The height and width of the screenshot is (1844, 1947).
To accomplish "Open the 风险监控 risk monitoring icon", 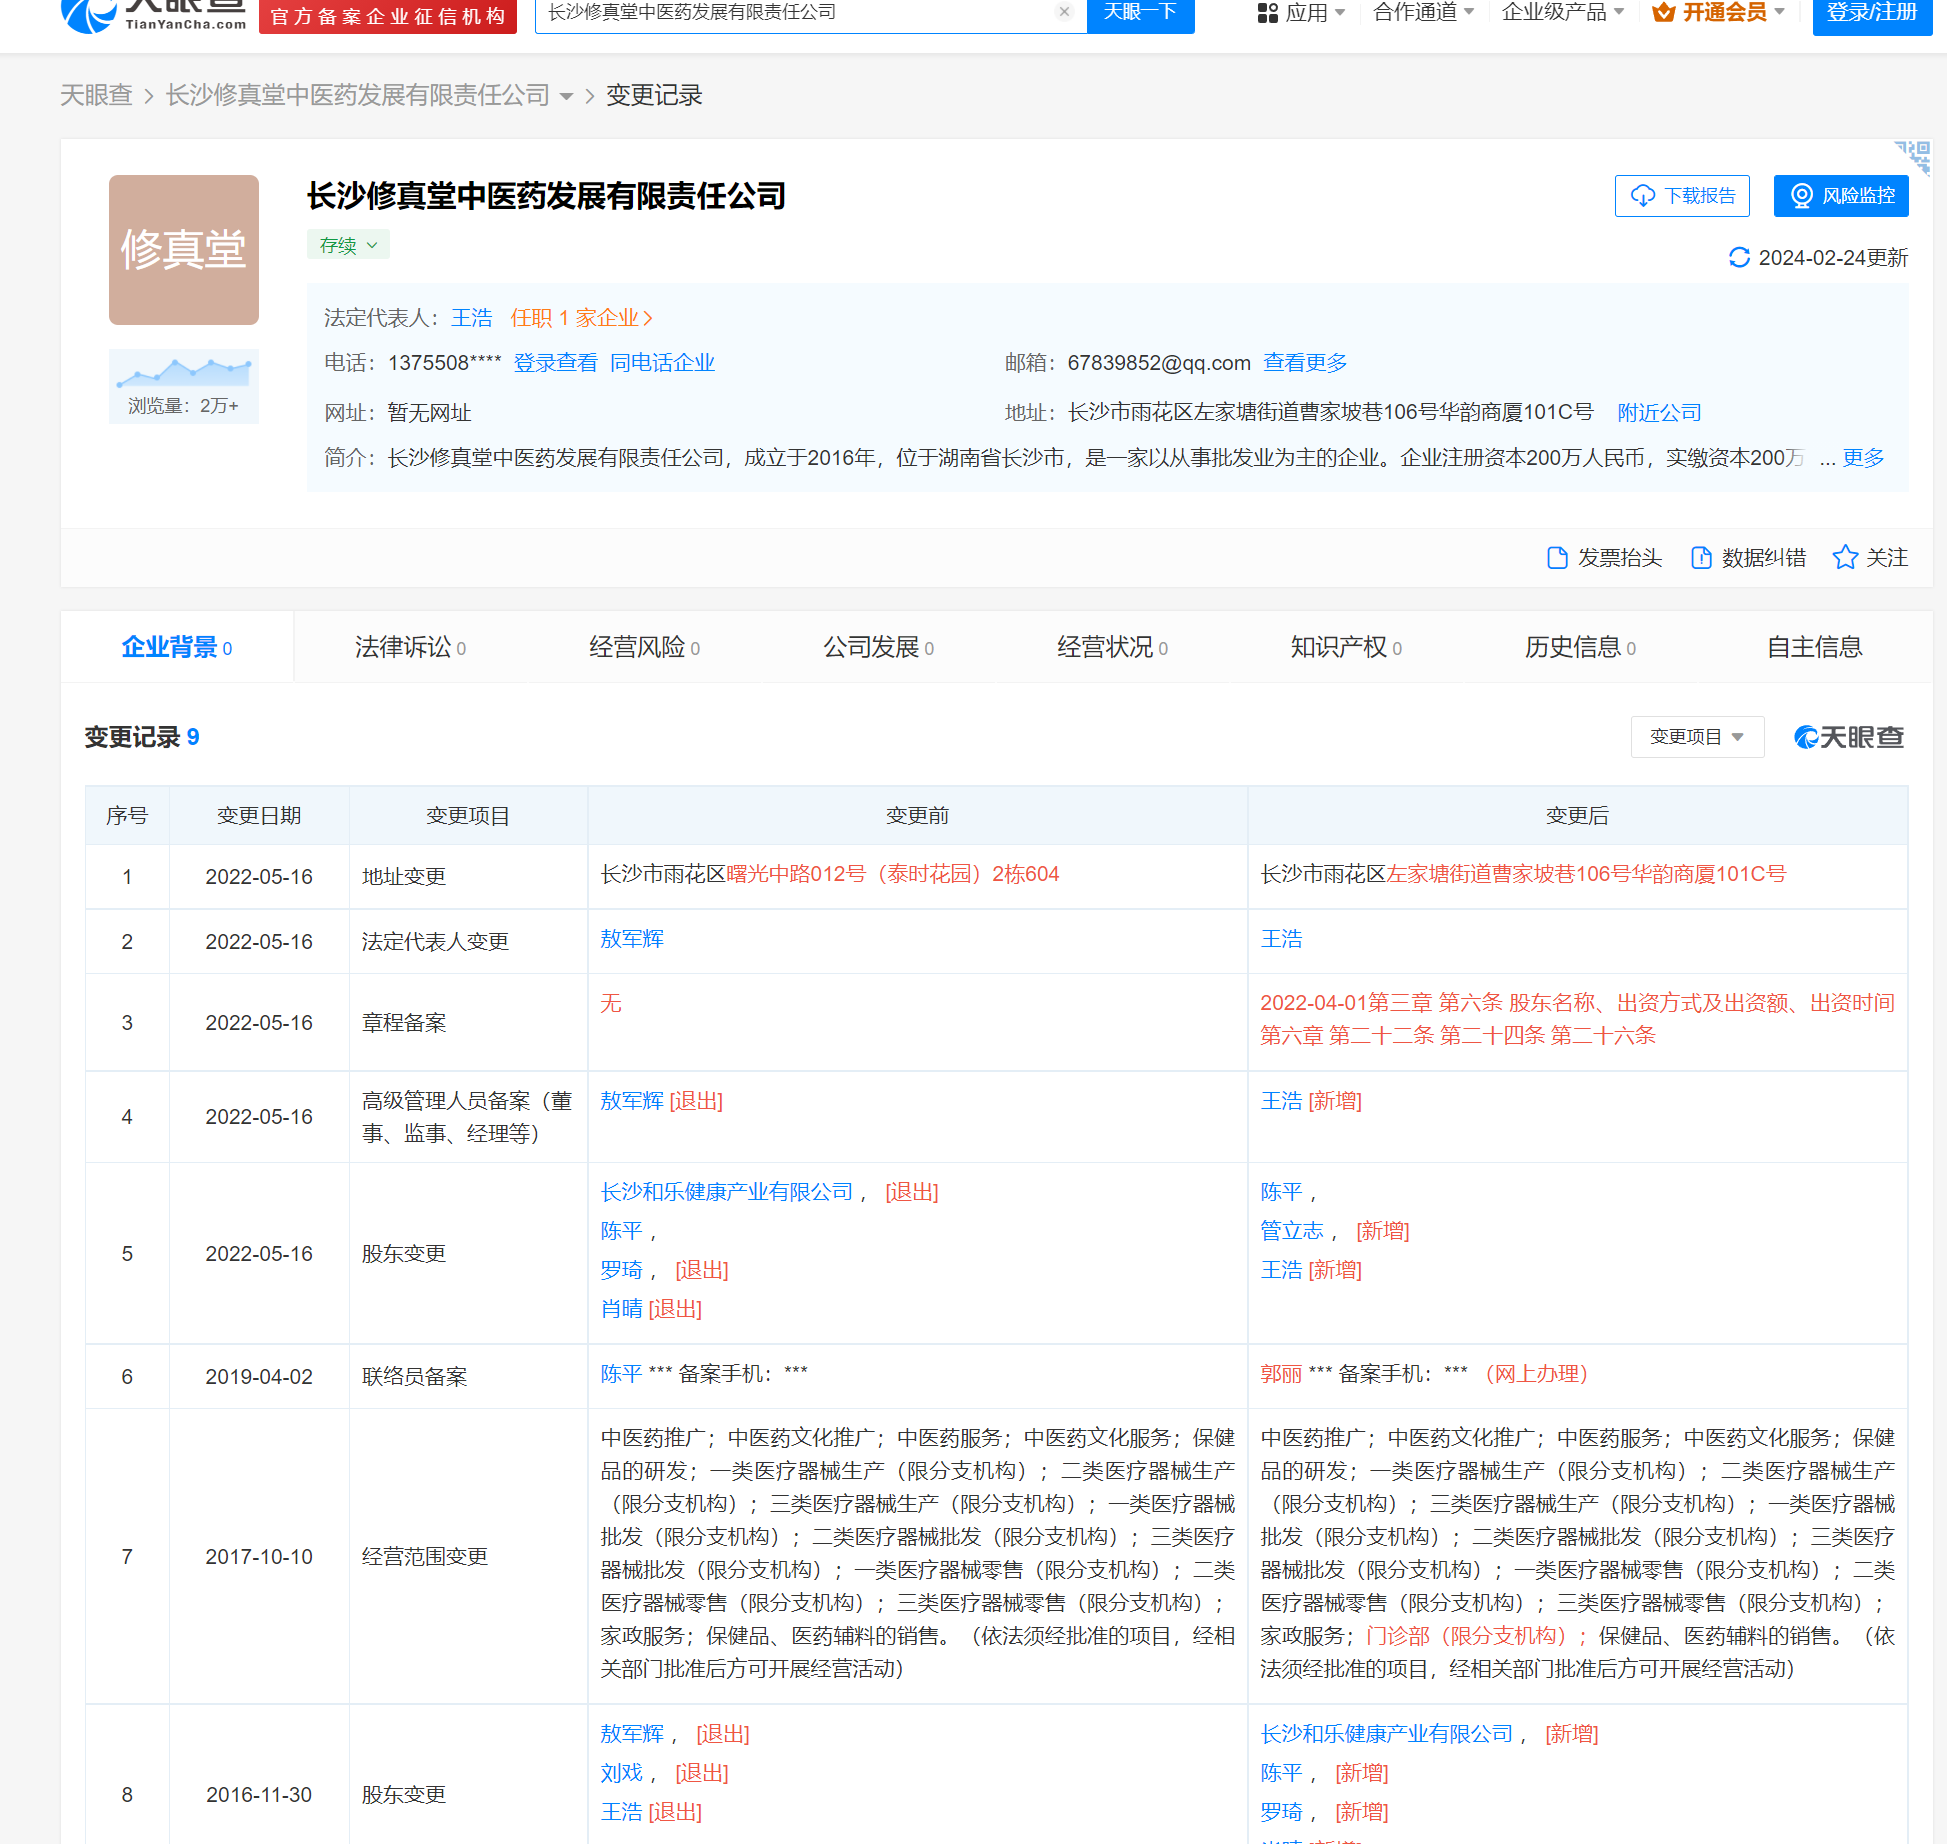I will [1803, 196].
